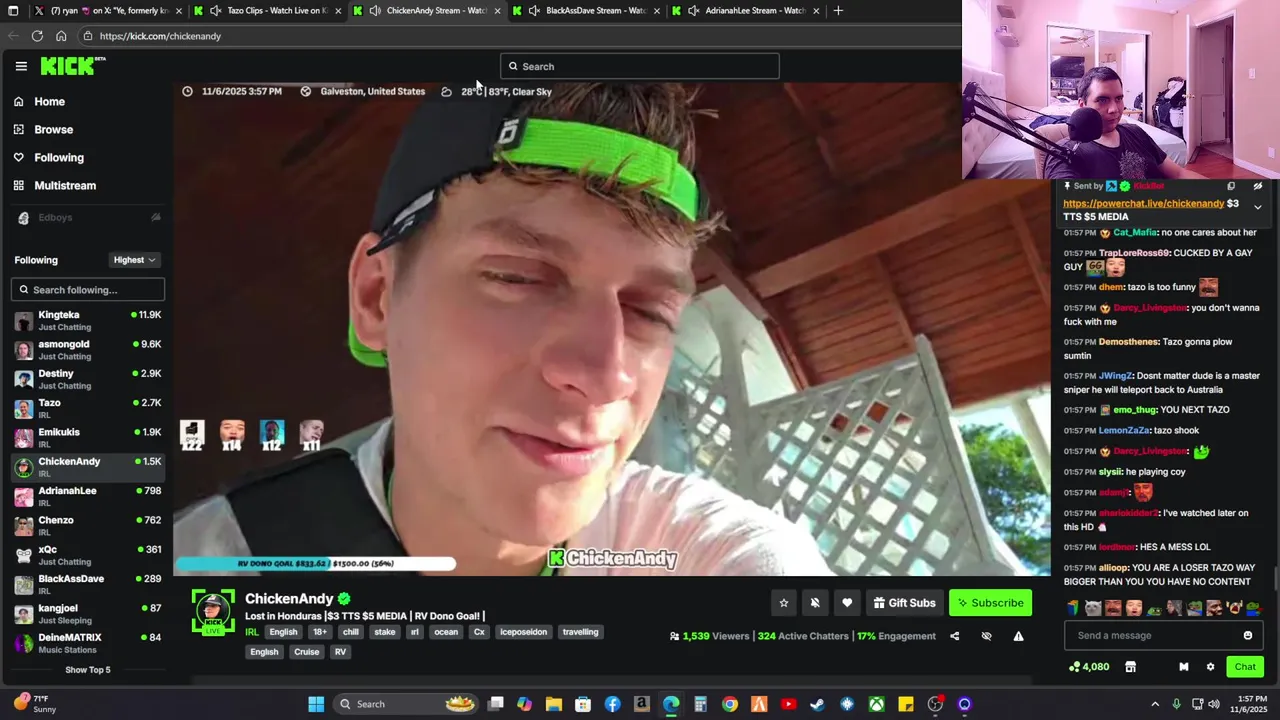Show hidden system tray icons
This screenshot has height=720, width=1280.
(1155, 704)
